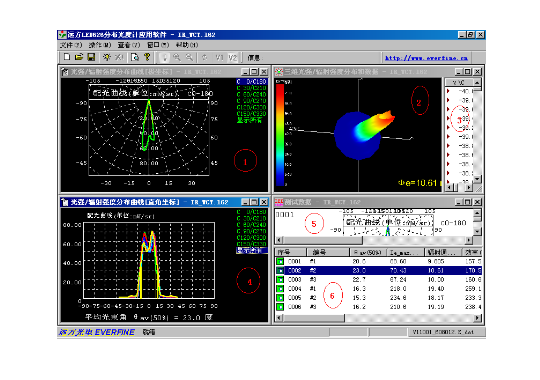Click the yellow question mark help icon
This screenshot has width=540, height=380.
pyautogui.click(x=147, y=57)
